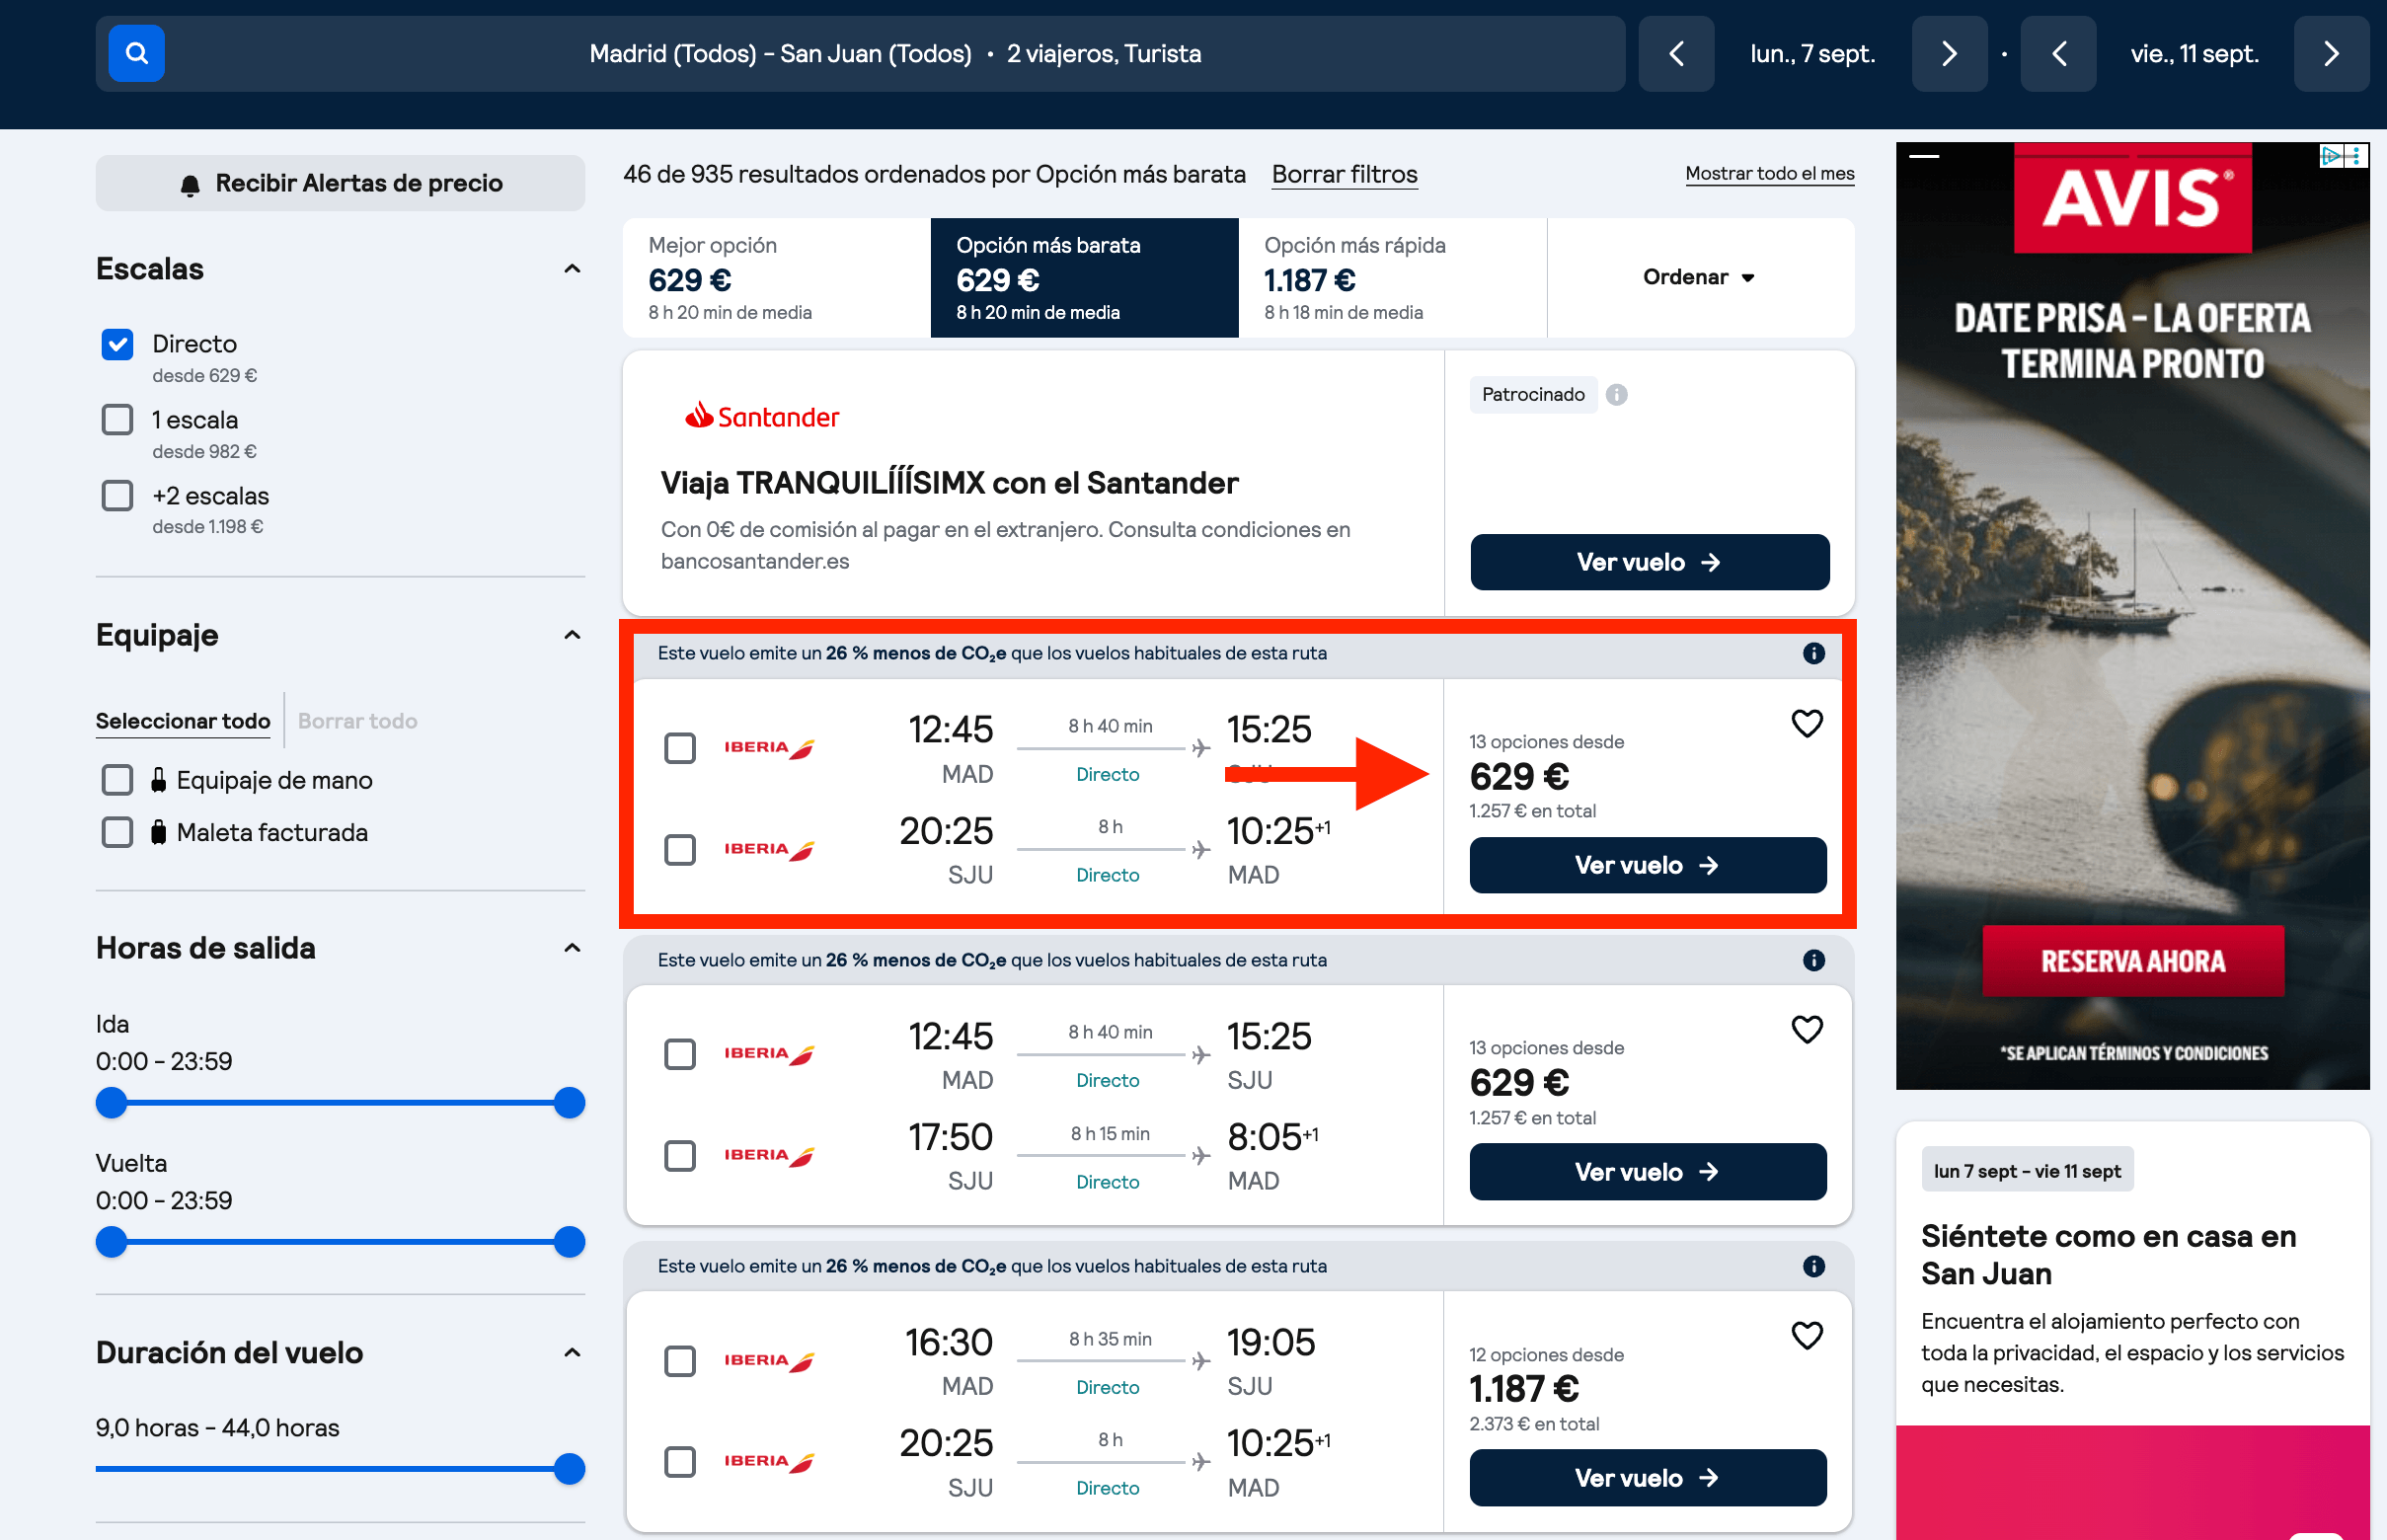Viewport: 2387px width, 1540px height.
Task: Tick outbound 12:45 MAD checkbox in first result
Action: tap(680, 748)
